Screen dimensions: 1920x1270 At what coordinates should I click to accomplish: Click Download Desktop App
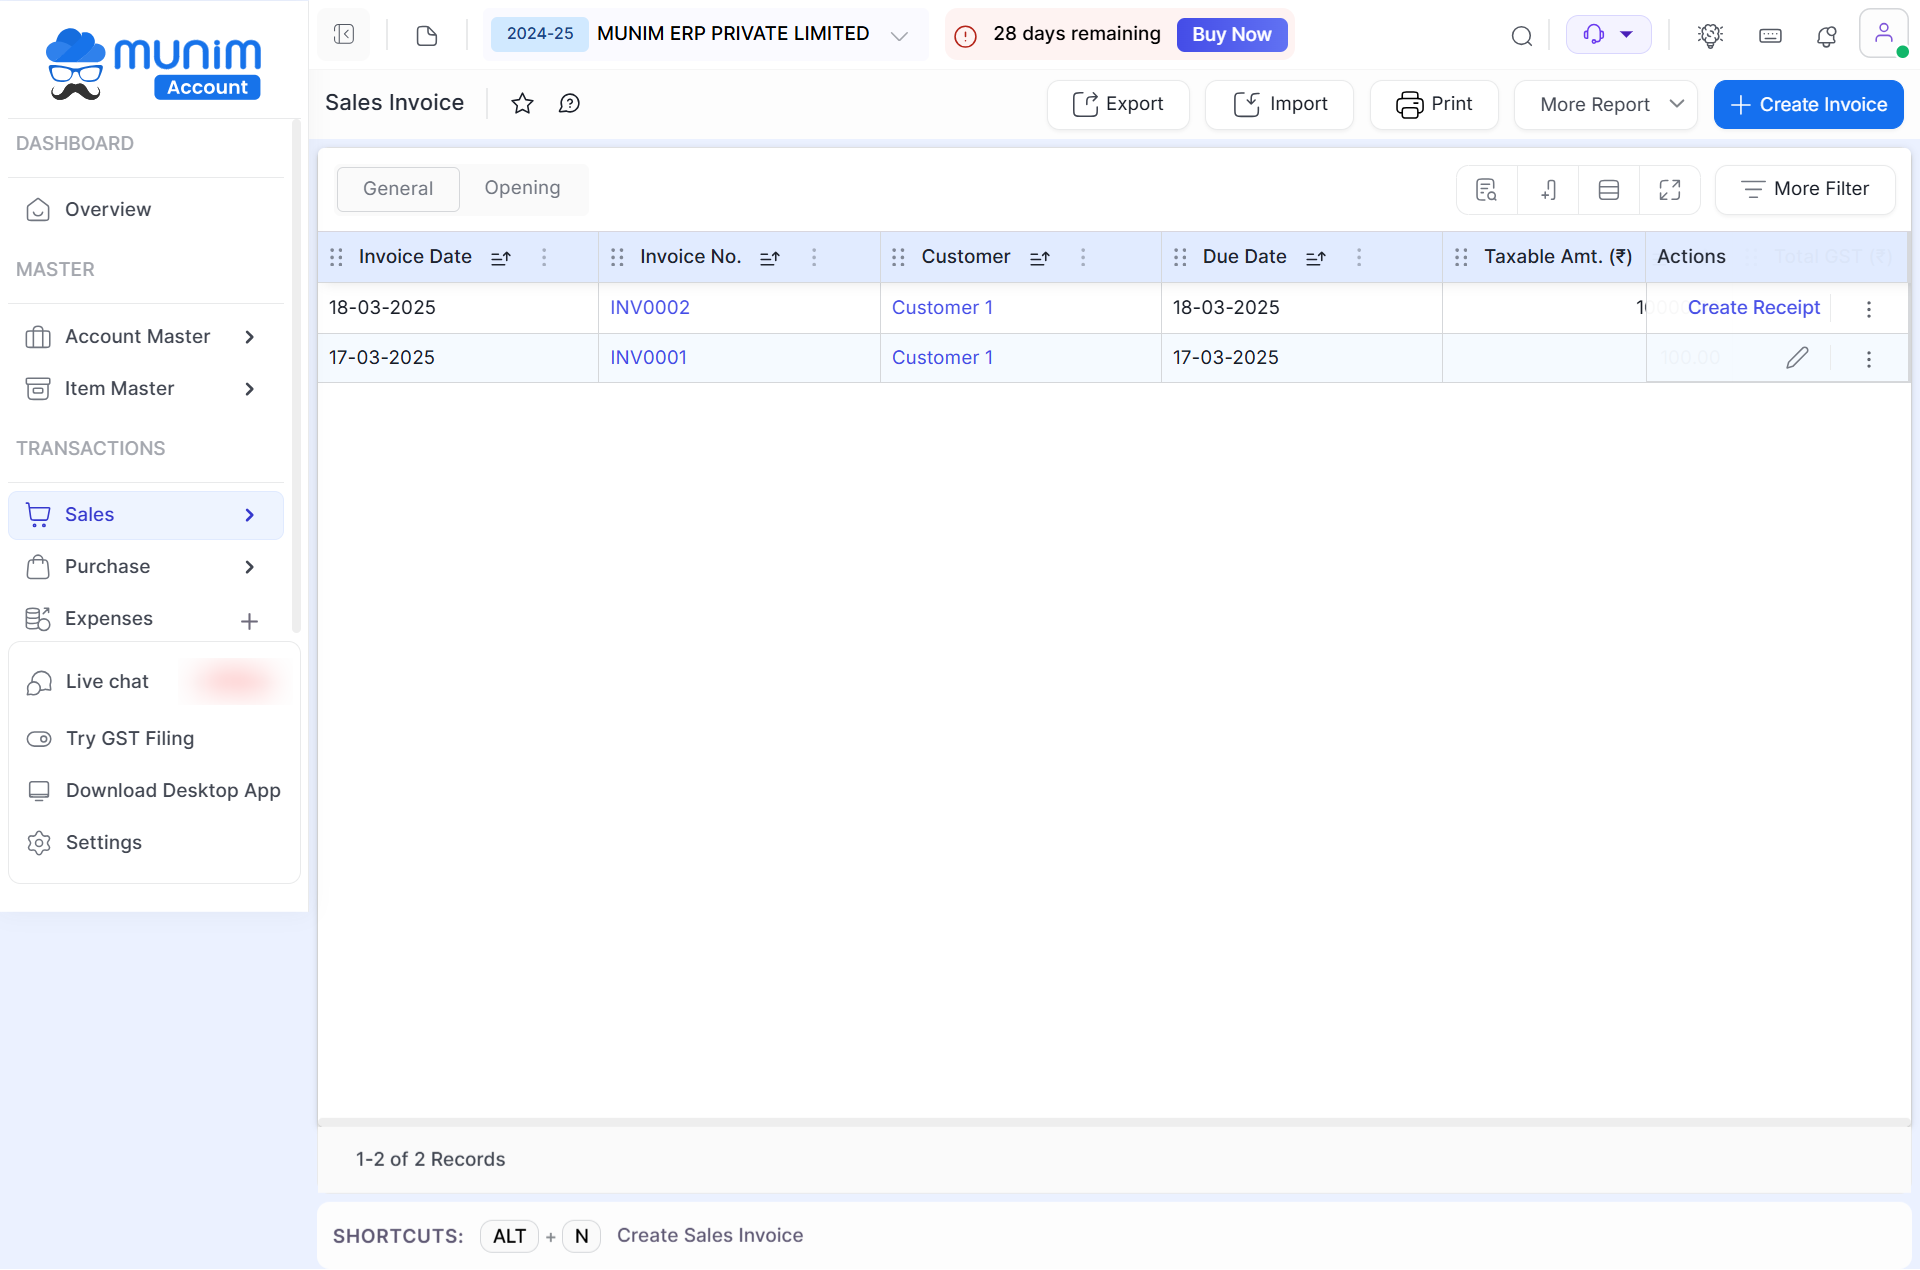click(173, 791)
